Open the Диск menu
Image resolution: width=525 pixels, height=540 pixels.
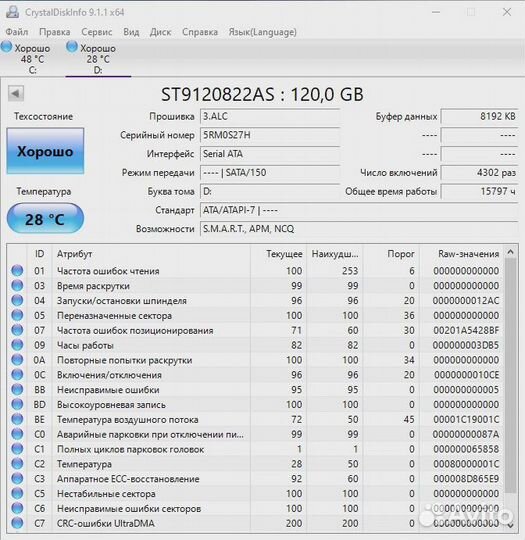click(x=160, y=32)
